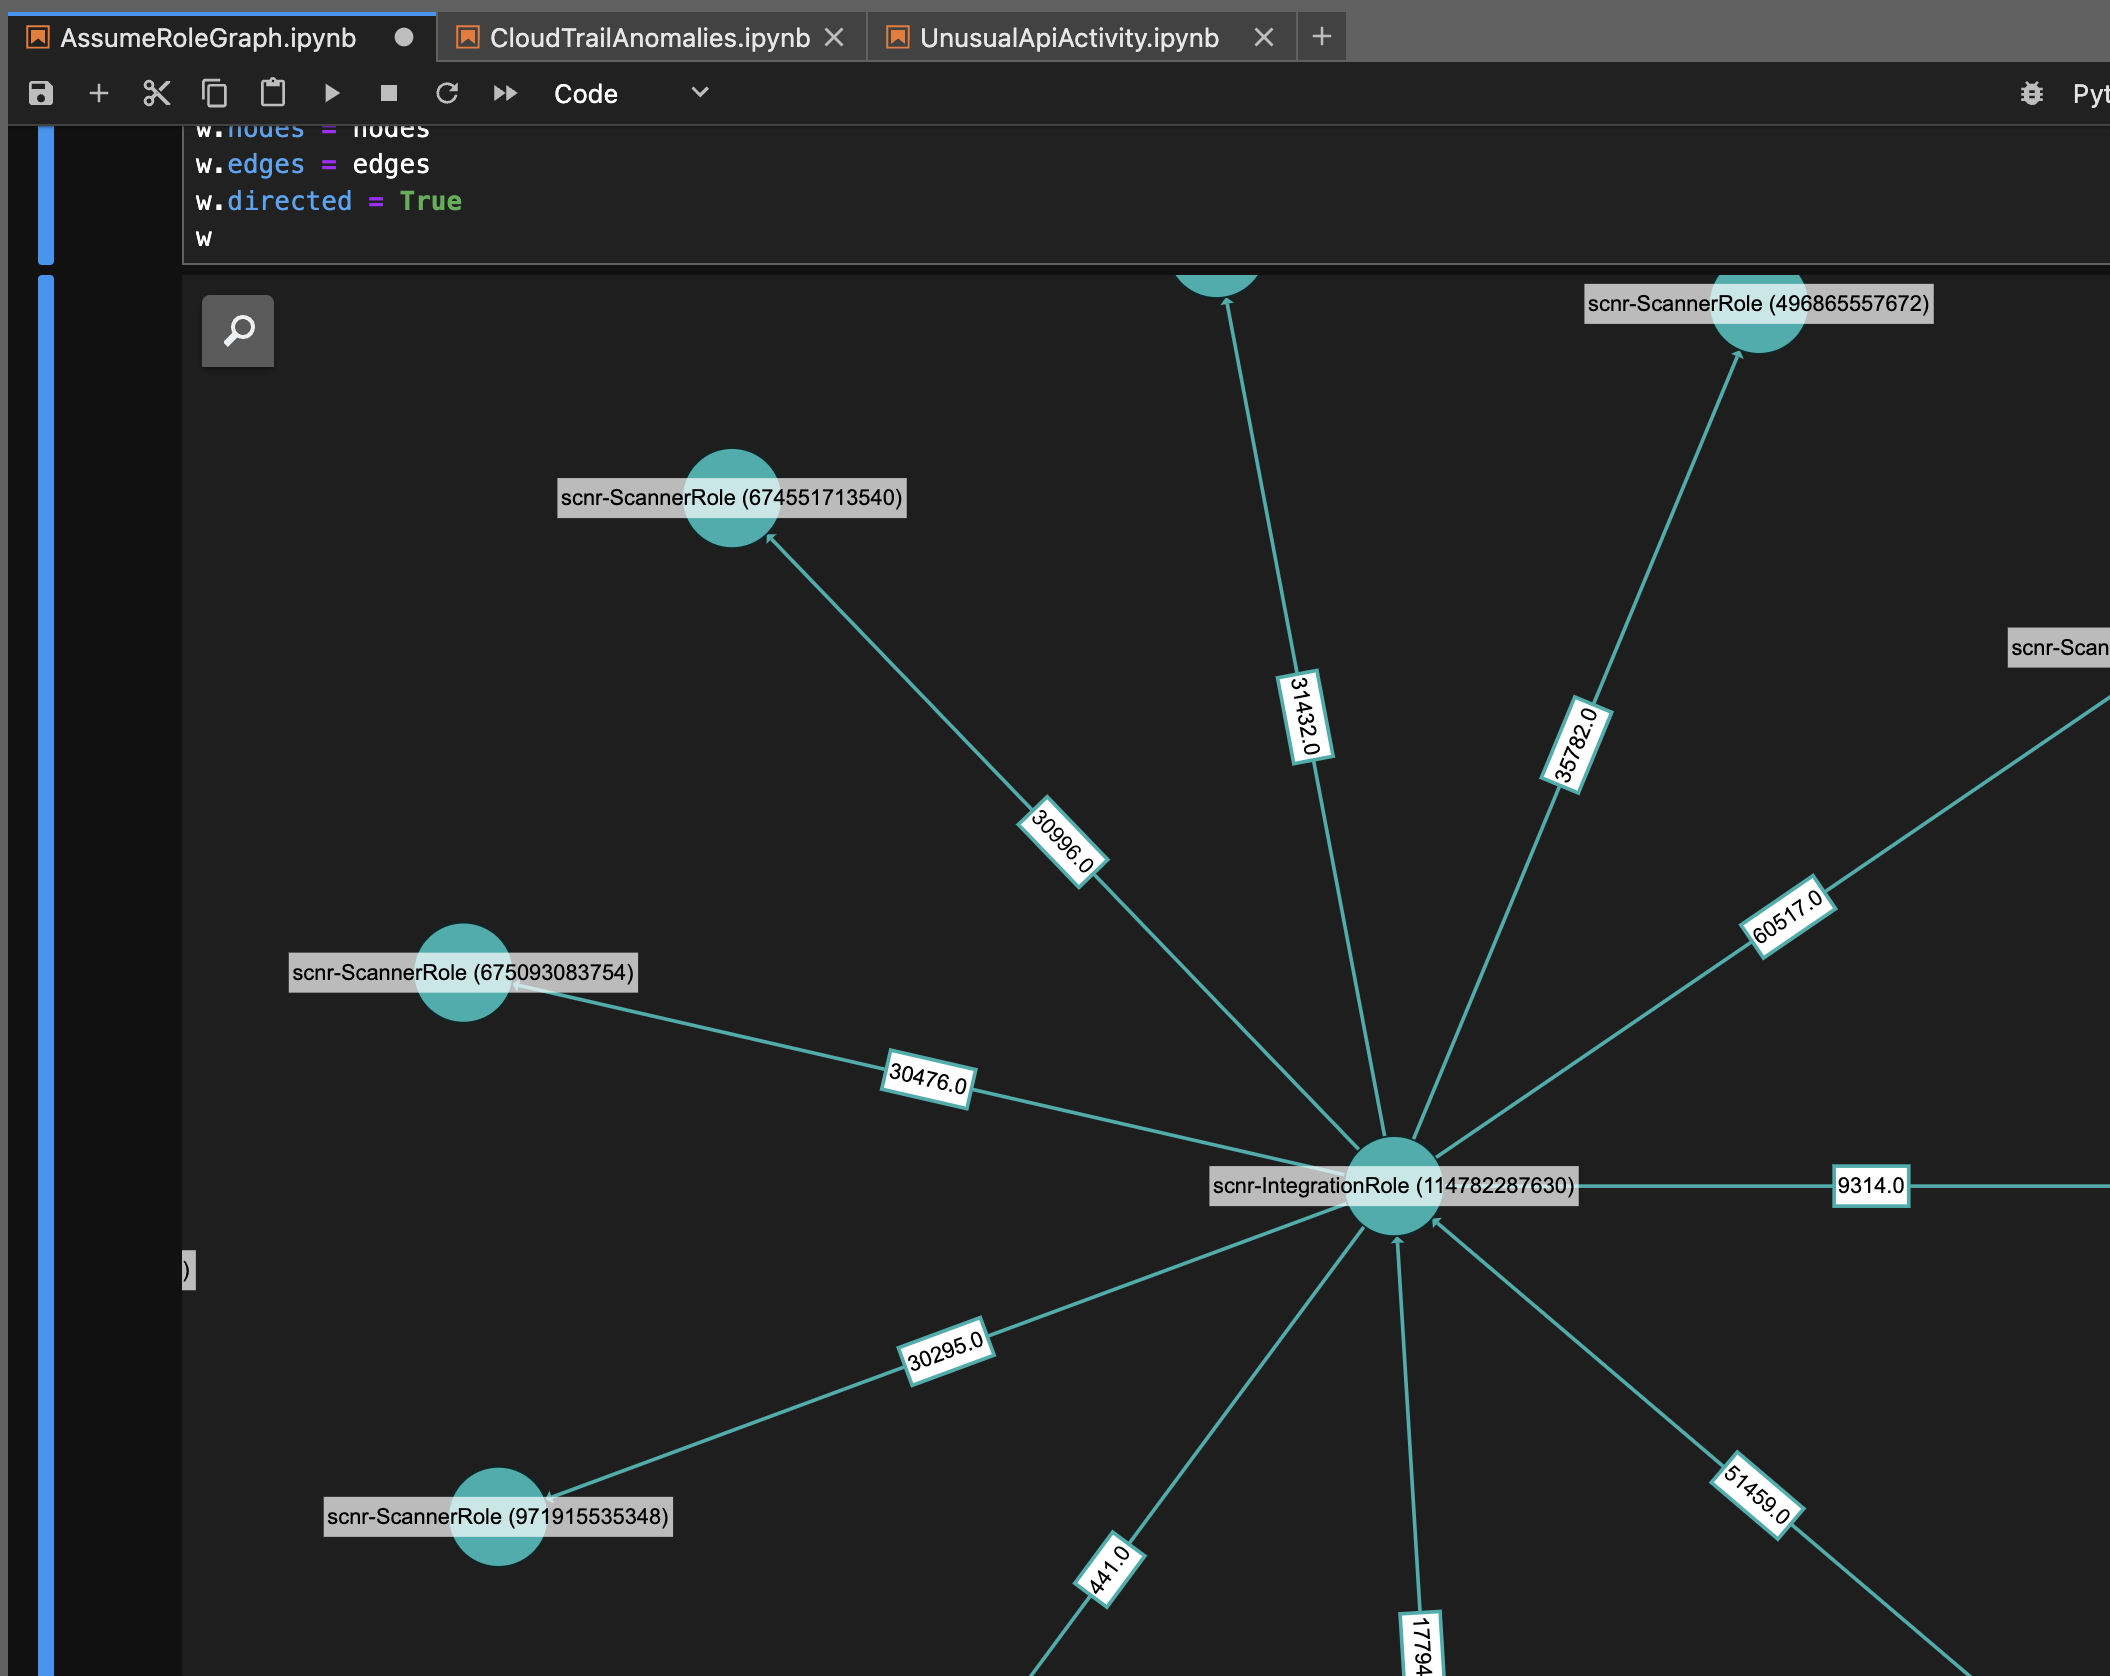
Task: Paste the cell from the clipboard
Action: (x=272, y=94)
